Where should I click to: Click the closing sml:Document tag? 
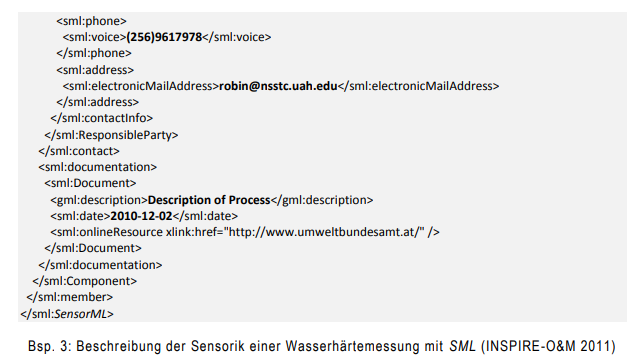point(93,248)
